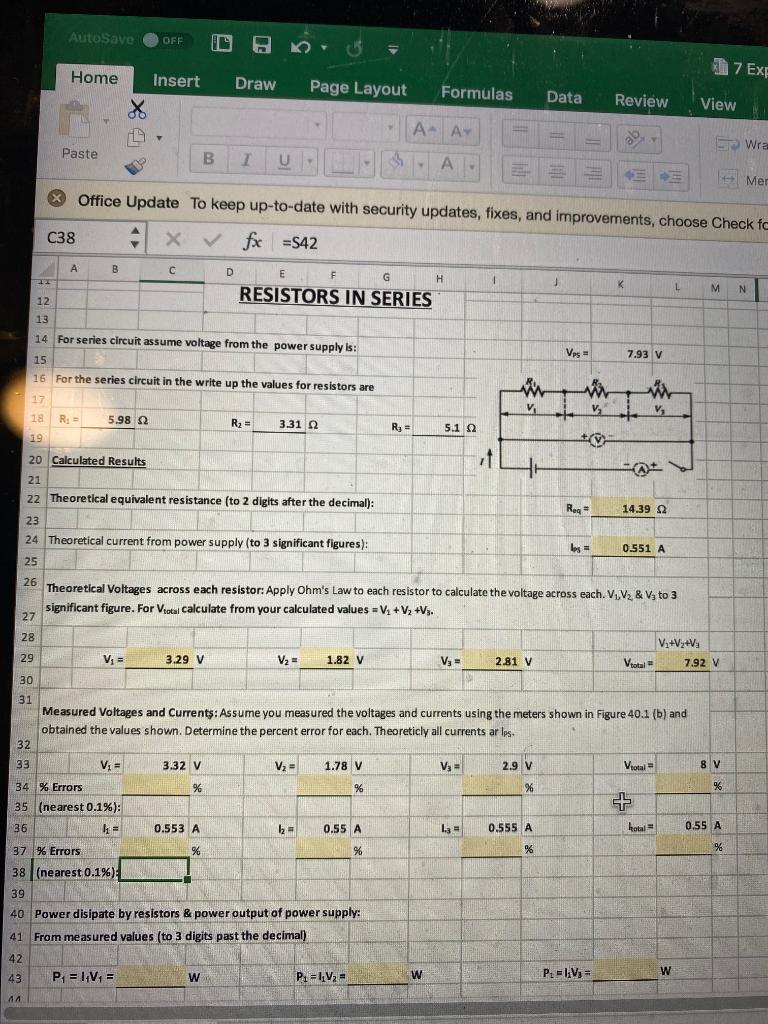Click the Increase Font Size icon

[422, 130]
